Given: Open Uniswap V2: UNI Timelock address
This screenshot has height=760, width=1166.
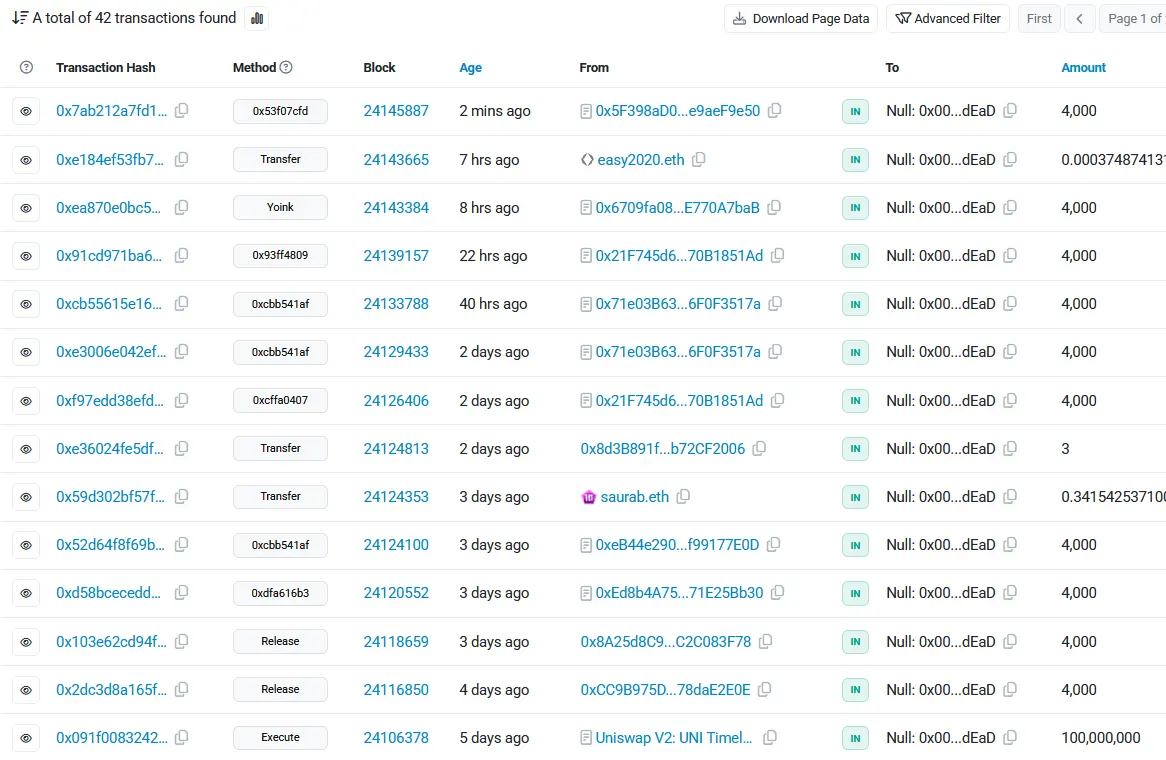Looking at the screenshot, I should [674, 738].
